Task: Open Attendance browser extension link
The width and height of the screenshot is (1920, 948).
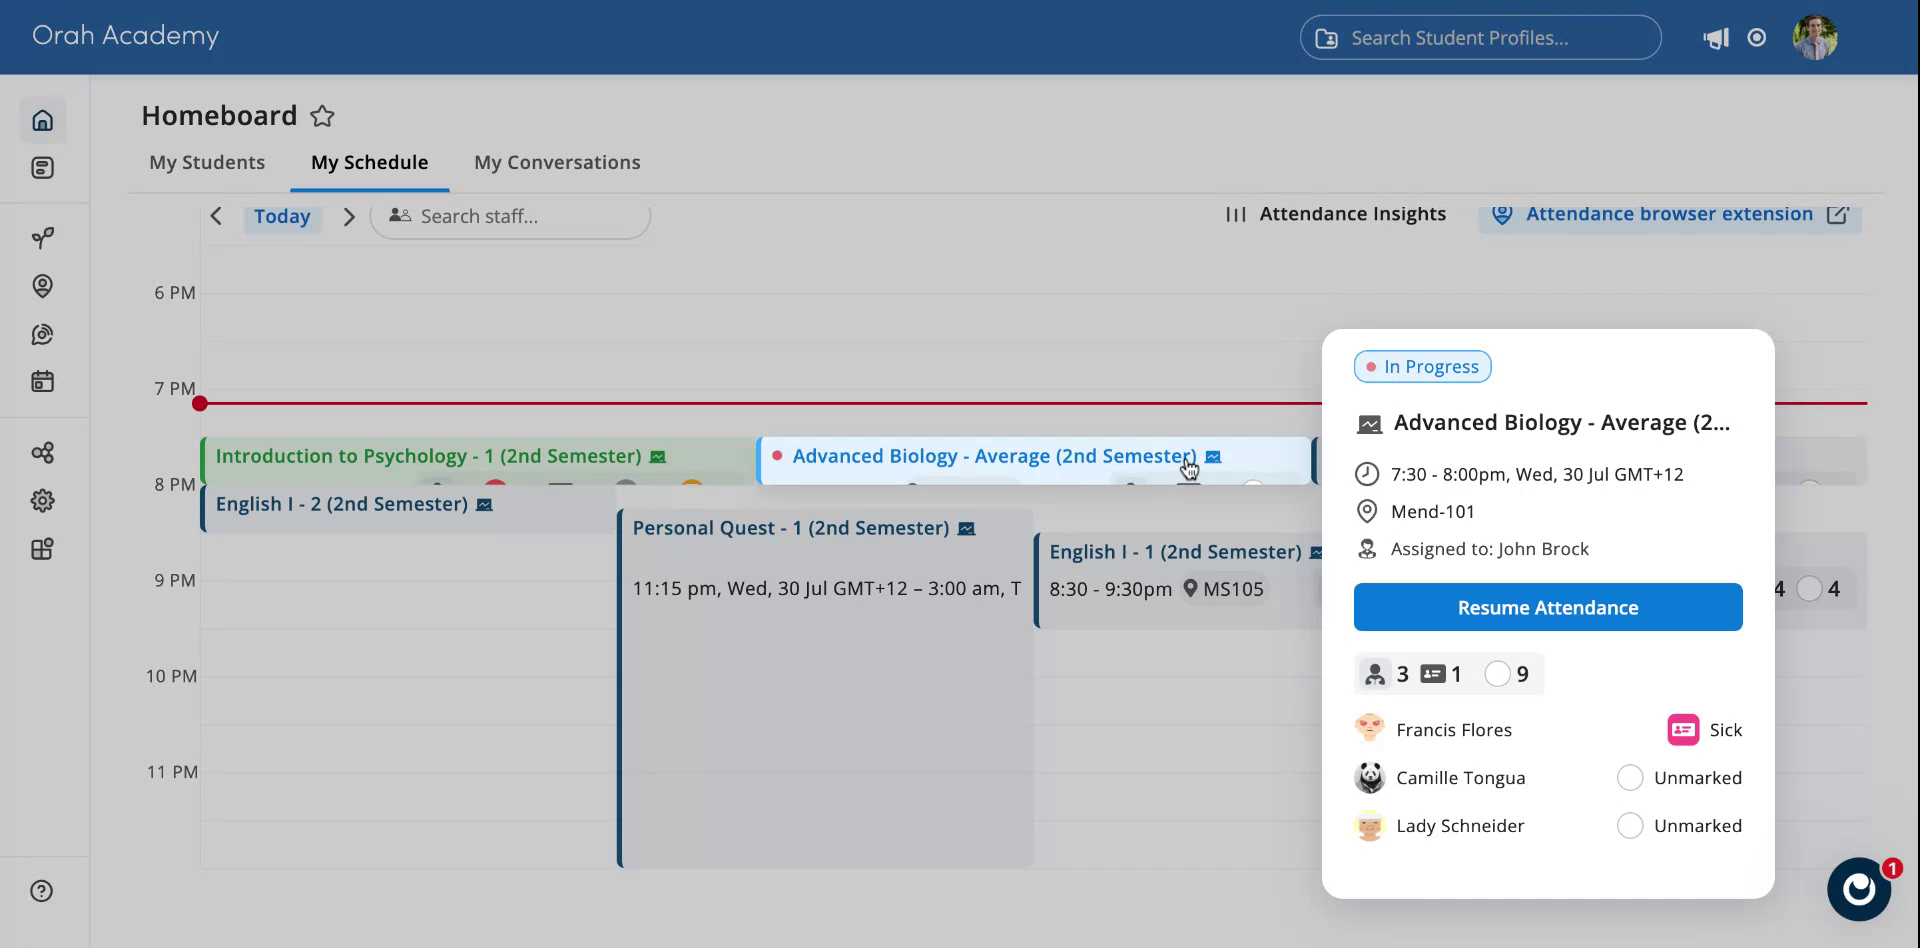Action: tap(1669, 214)
